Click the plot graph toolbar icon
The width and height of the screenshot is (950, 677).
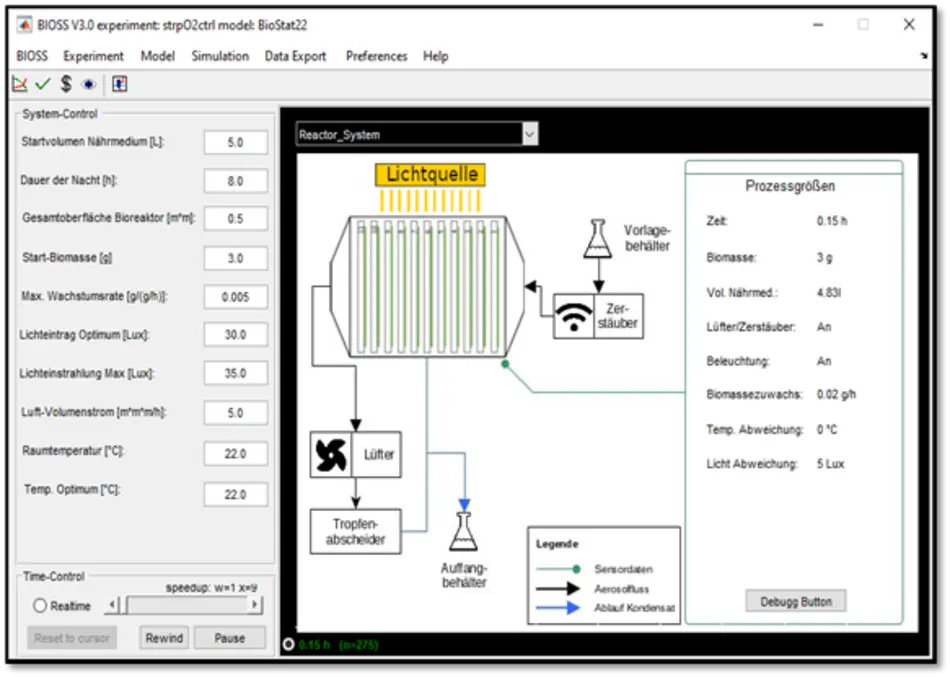[x=20, y=85]
